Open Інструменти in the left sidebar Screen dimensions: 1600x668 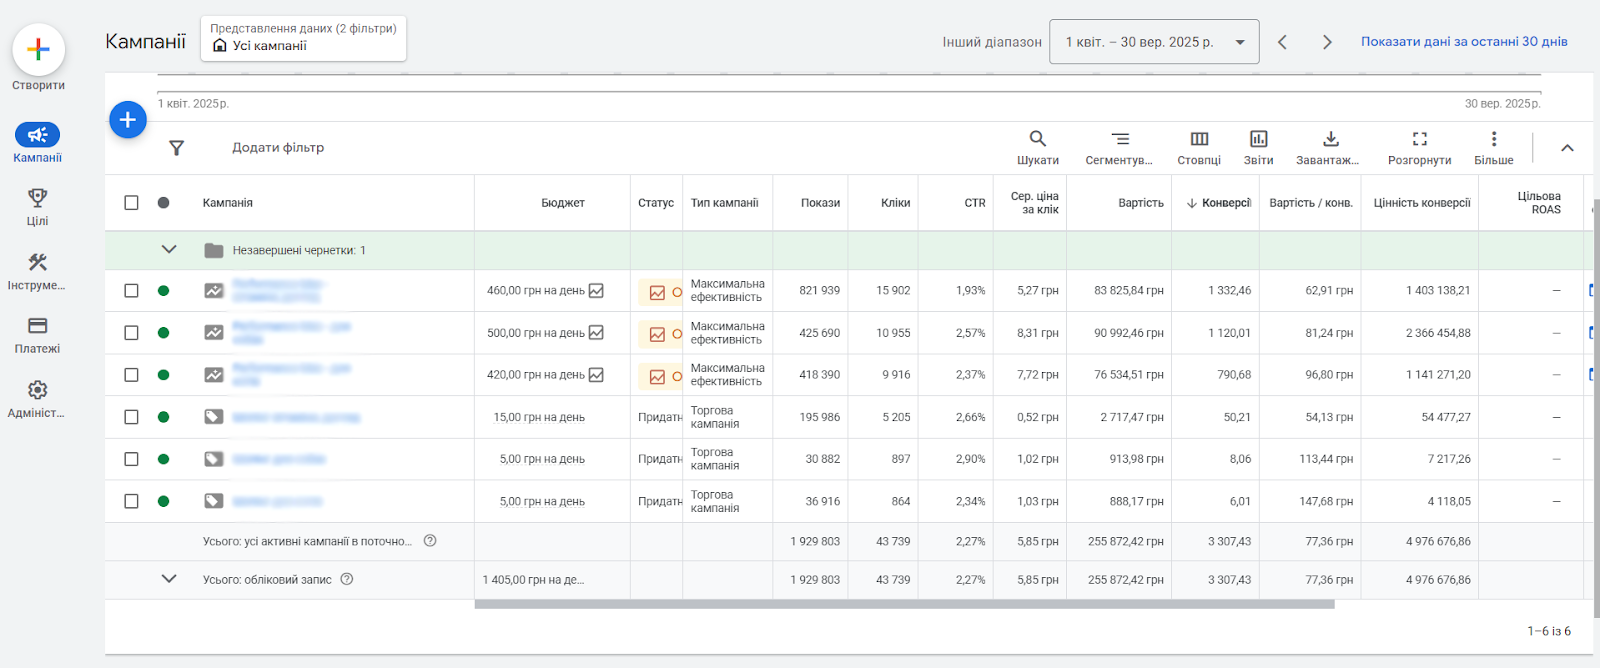[x=38, y=270]
